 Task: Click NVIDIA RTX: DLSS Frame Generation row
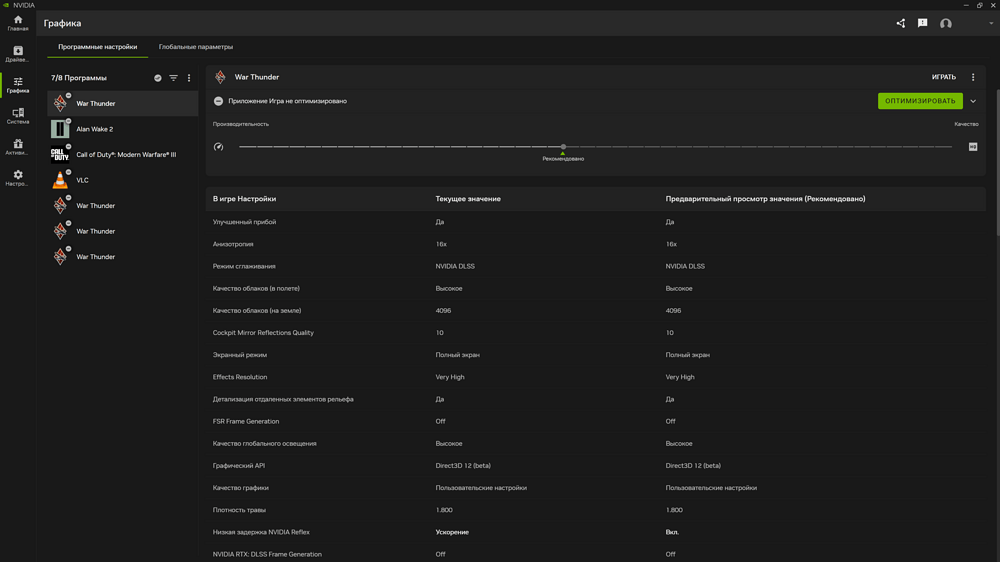click(x=596, y=554)
